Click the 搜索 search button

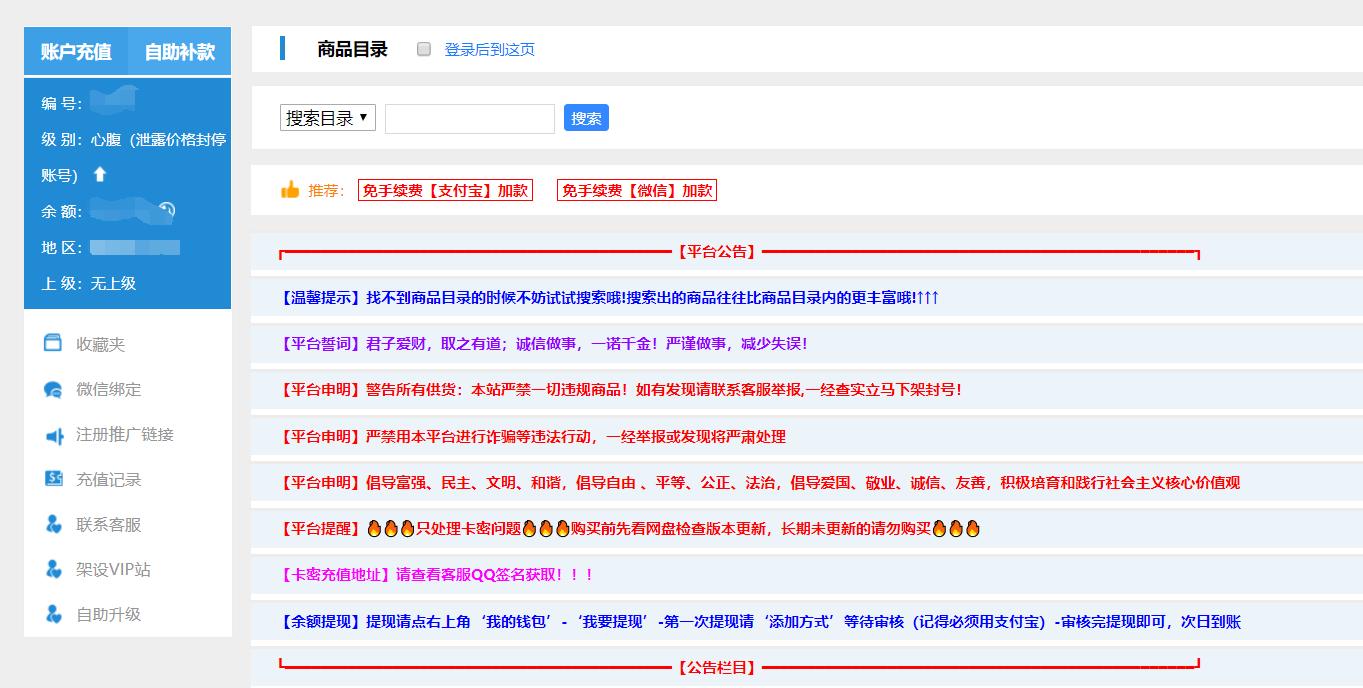[x=586, y=117]
